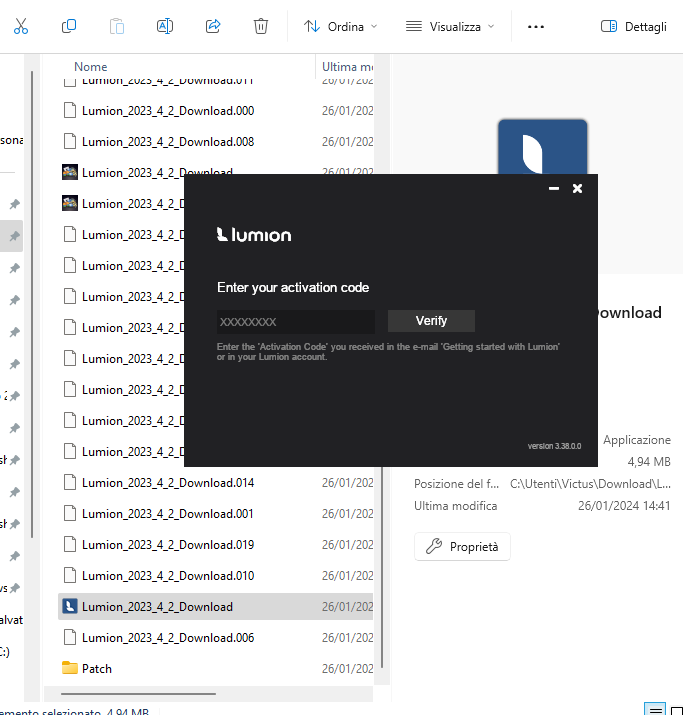Click the Copy icon in Explorer toolbar
The width and height of the screenshot is (683, 715).
(69, 26)
